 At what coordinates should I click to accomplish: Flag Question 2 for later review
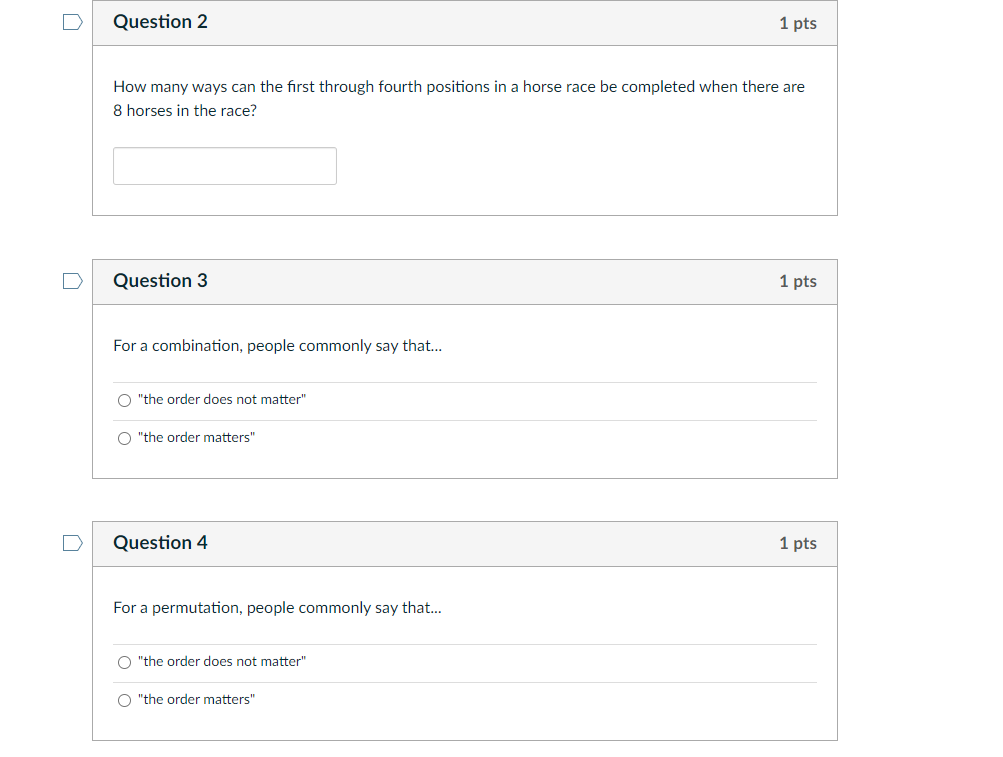click(71, 21)
